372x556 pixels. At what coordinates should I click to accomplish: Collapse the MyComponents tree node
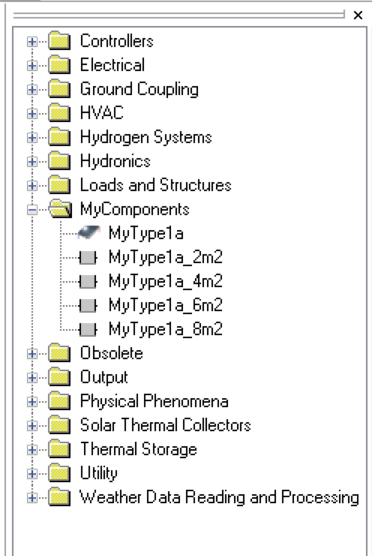(x=32, y=210)
